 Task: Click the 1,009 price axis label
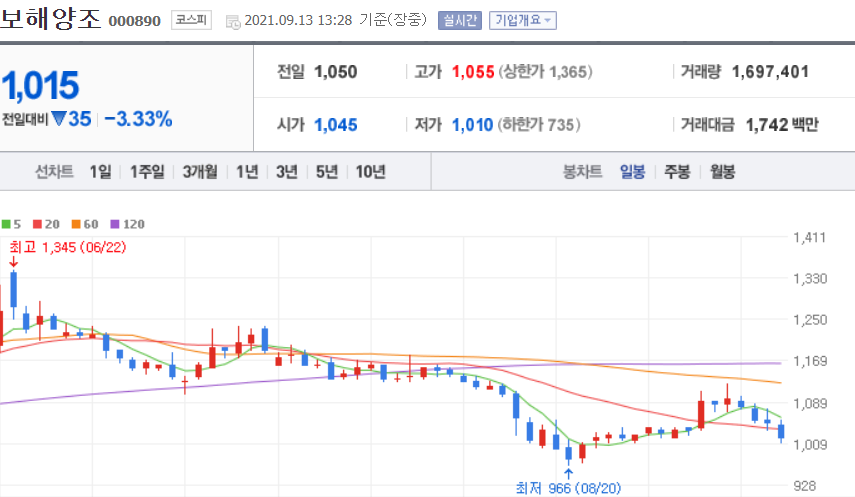810,445
